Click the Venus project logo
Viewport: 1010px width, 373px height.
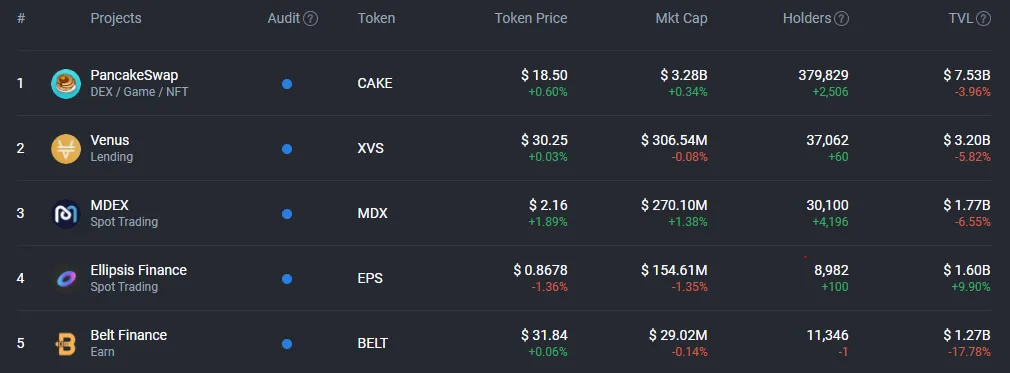tap(66, 149)
